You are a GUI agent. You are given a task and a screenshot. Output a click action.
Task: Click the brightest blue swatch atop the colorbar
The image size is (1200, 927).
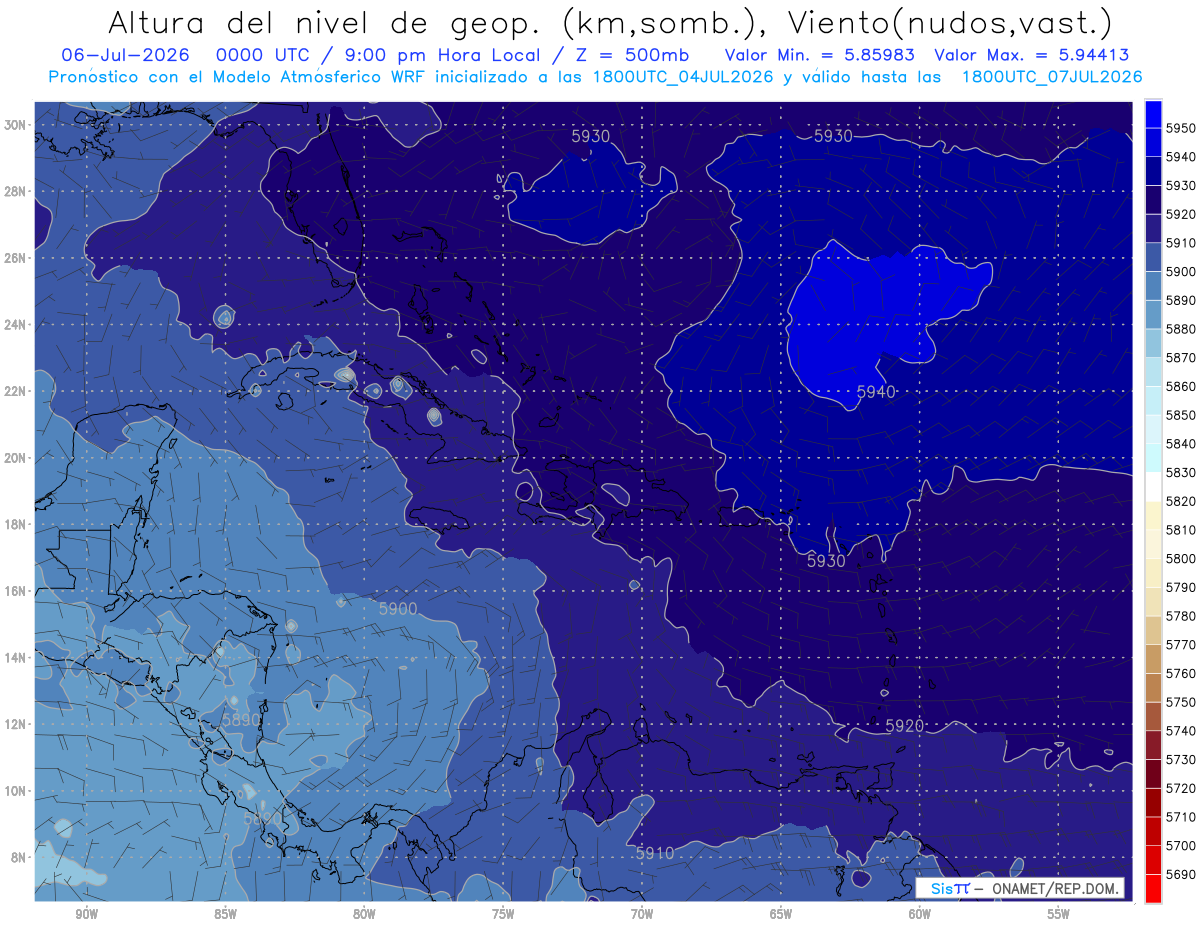1153,114
